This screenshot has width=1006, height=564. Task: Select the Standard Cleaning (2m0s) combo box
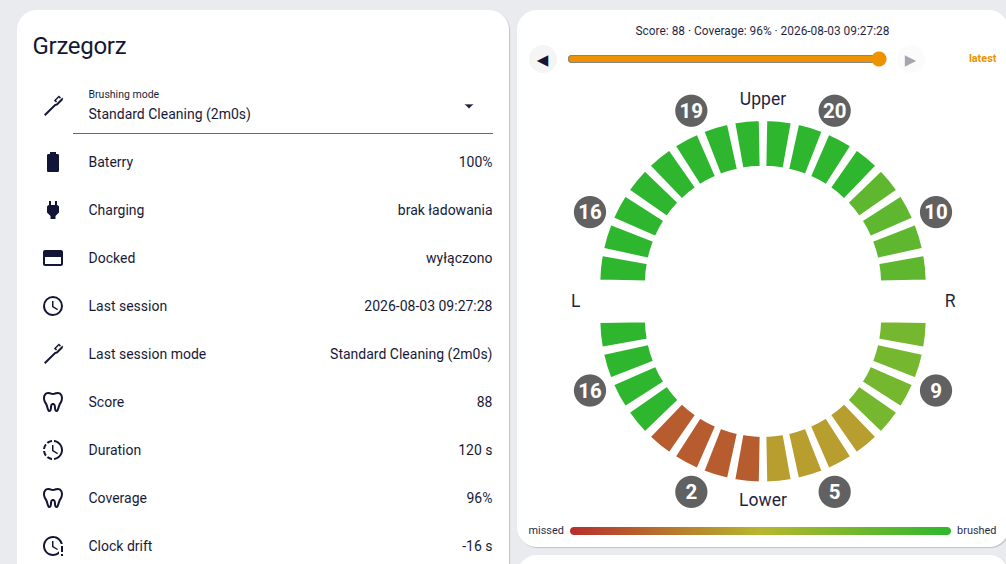[x=283, y=108]
